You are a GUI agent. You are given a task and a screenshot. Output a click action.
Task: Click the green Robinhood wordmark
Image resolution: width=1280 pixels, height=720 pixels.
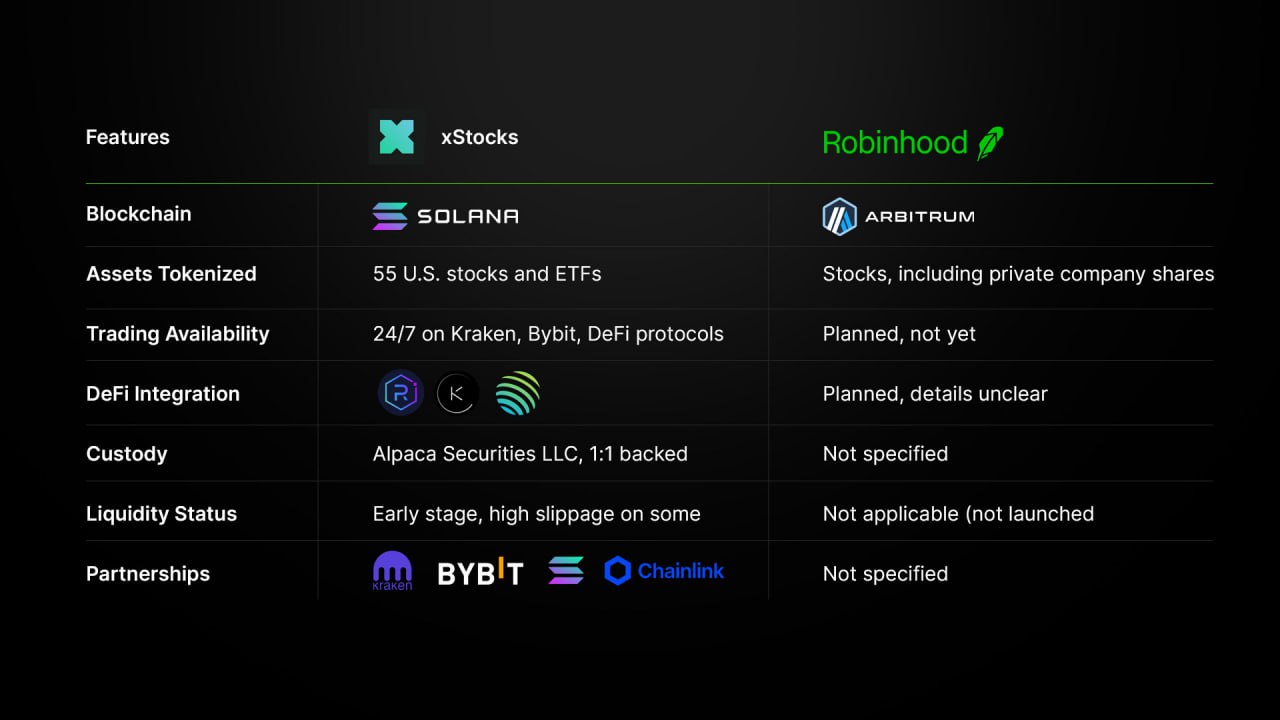(894, 143)
